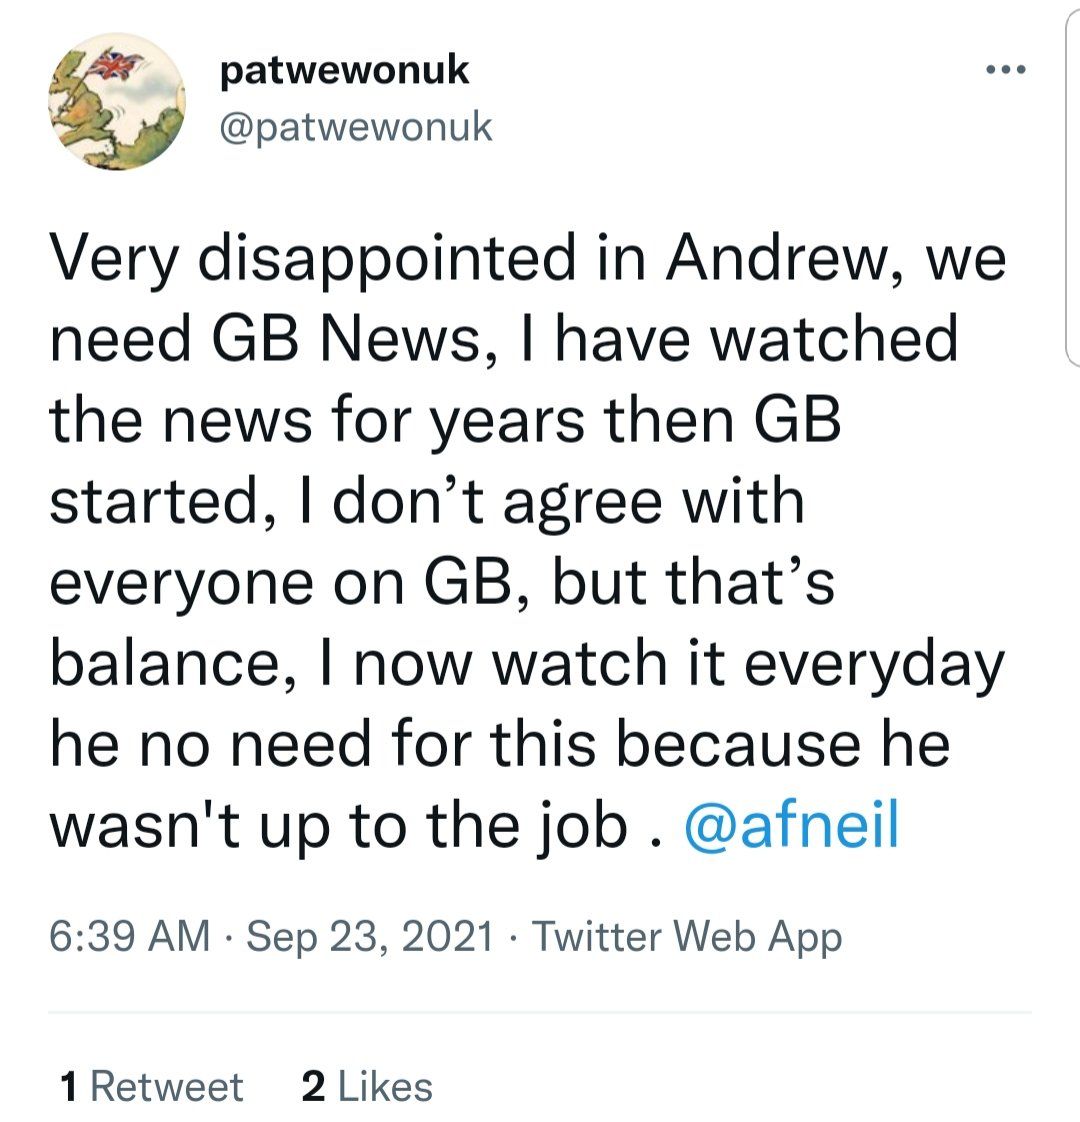Click the patwewonuk profile avatar
The width and height of the screenshot is (1080, 1122).
(x=118, y=101)
